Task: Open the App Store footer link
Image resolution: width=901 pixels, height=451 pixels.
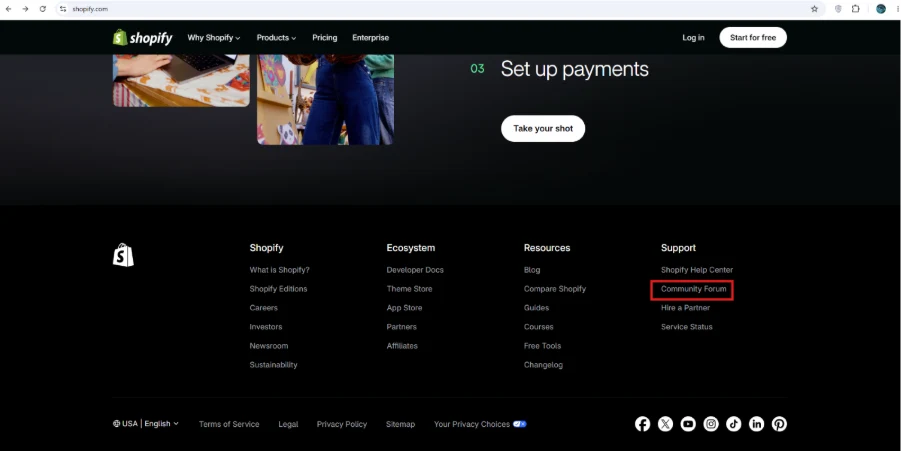Action: pyautogui.click(x=404, y=308)
